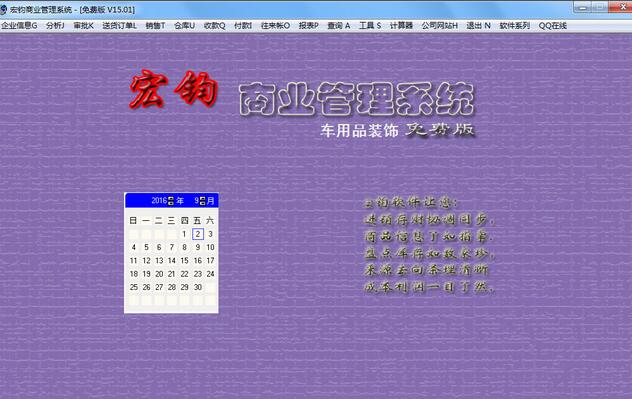This screenshot has height=399, width=632.
Task: Select day 8 in the calendar
Action: pyautogui.click(x=184, y=247)
